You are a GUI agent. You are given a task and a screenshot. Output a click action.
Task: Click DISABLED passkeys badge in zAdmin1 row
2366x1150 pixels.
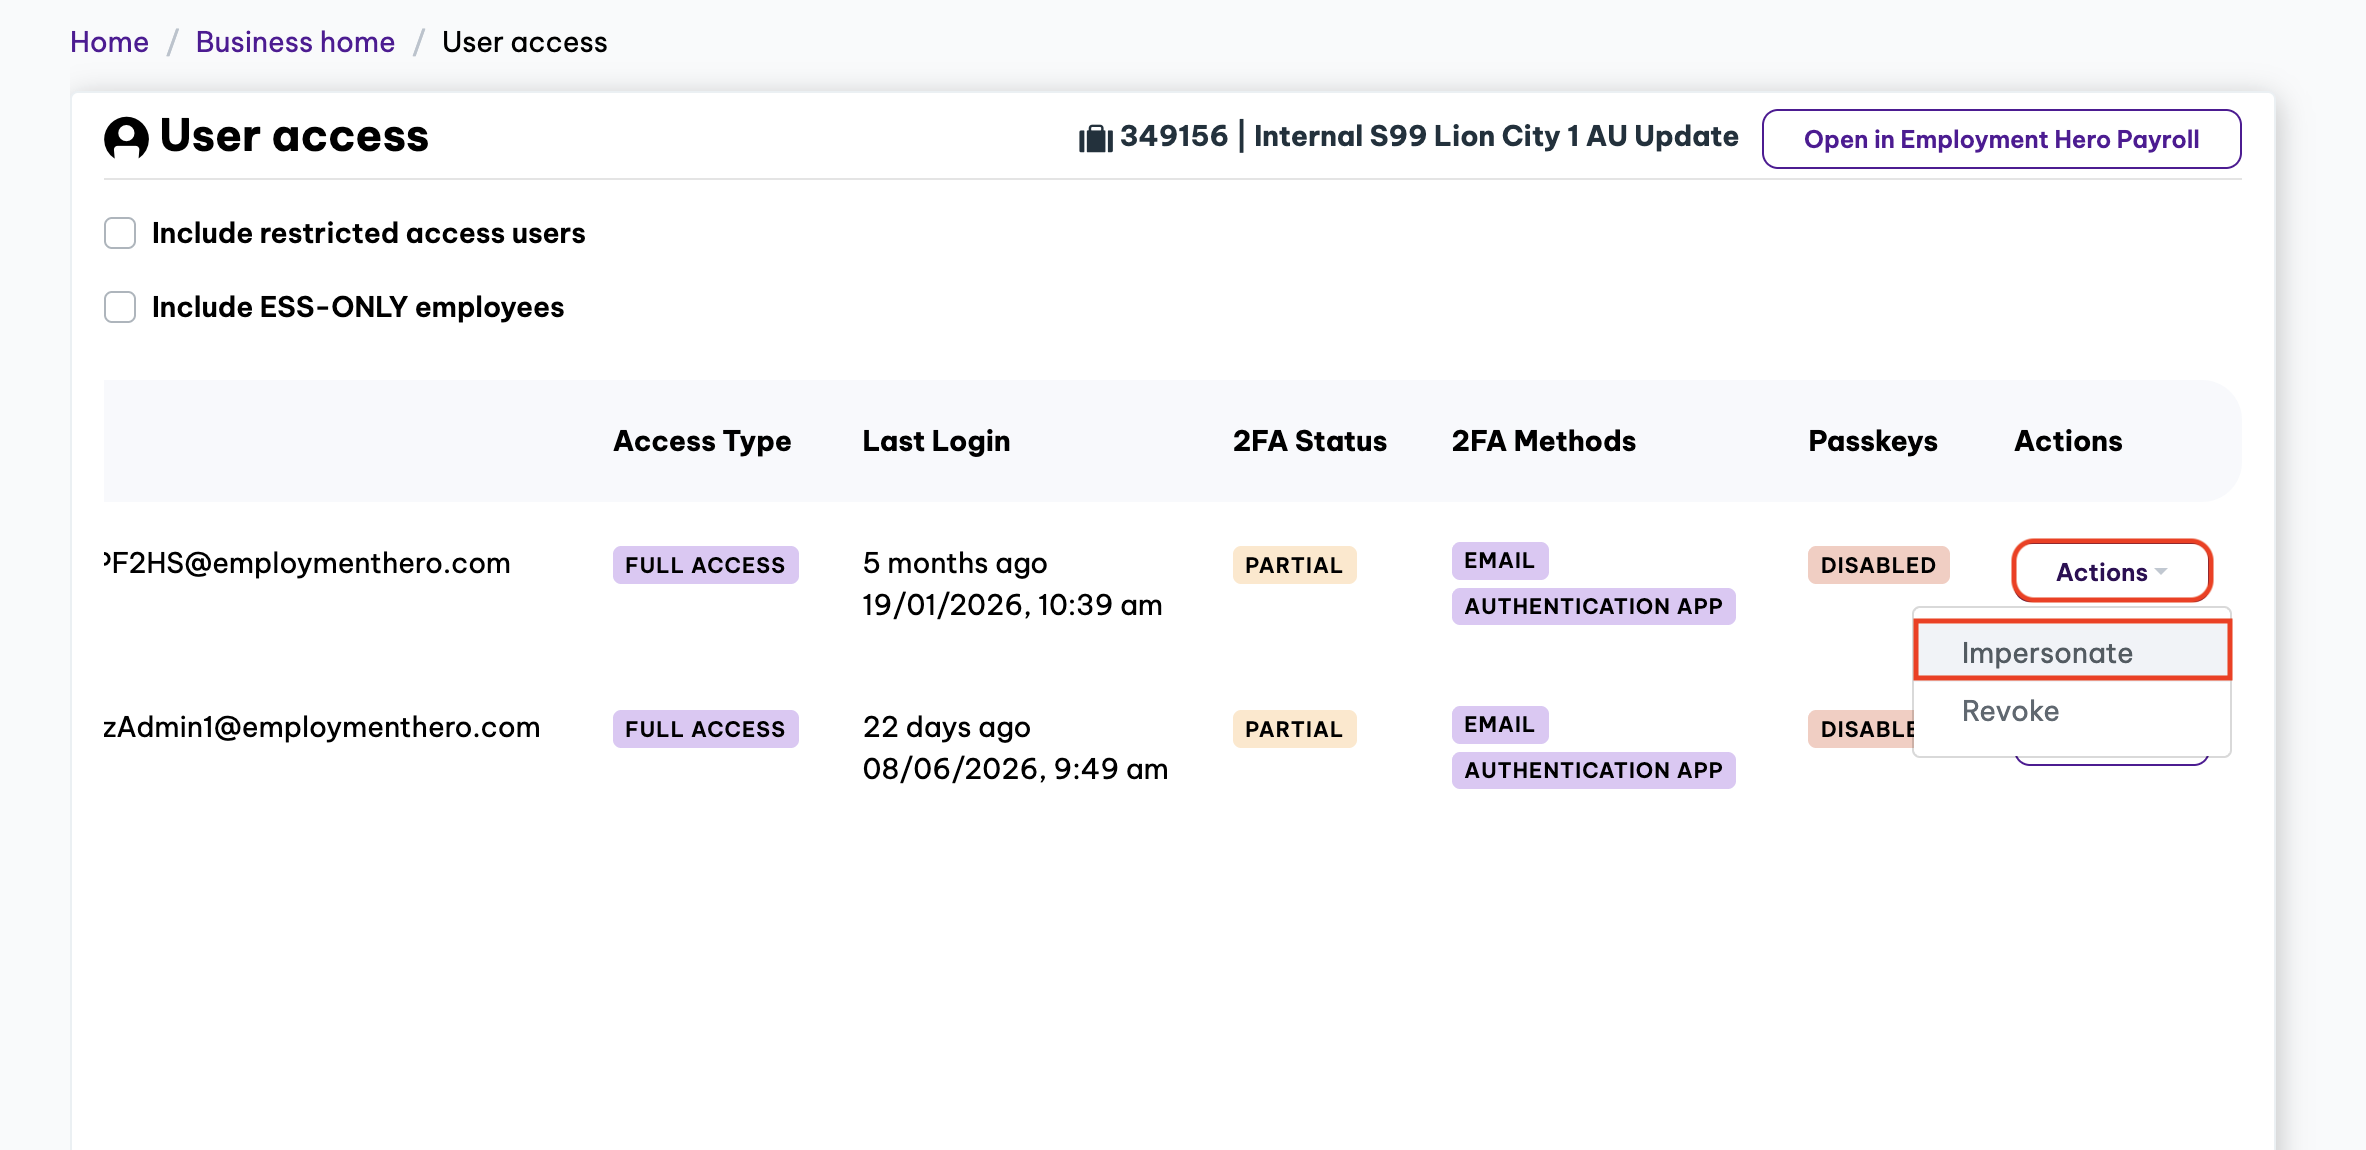pyautogui.click(x=1861, y=729)
